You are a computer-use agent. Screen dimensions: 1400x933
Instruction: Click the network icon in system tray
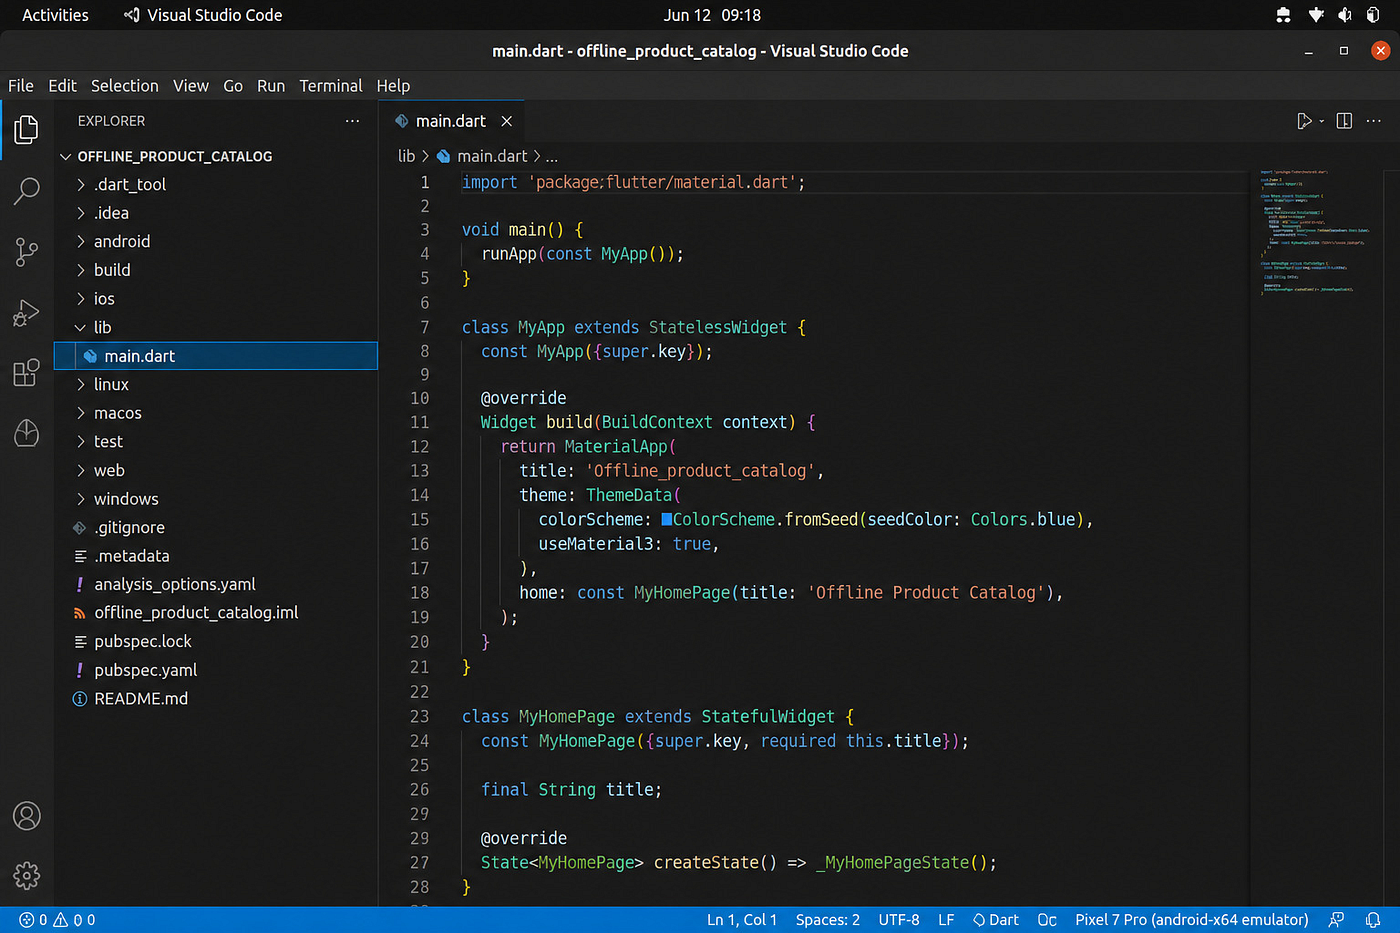tap(1316, 15)
